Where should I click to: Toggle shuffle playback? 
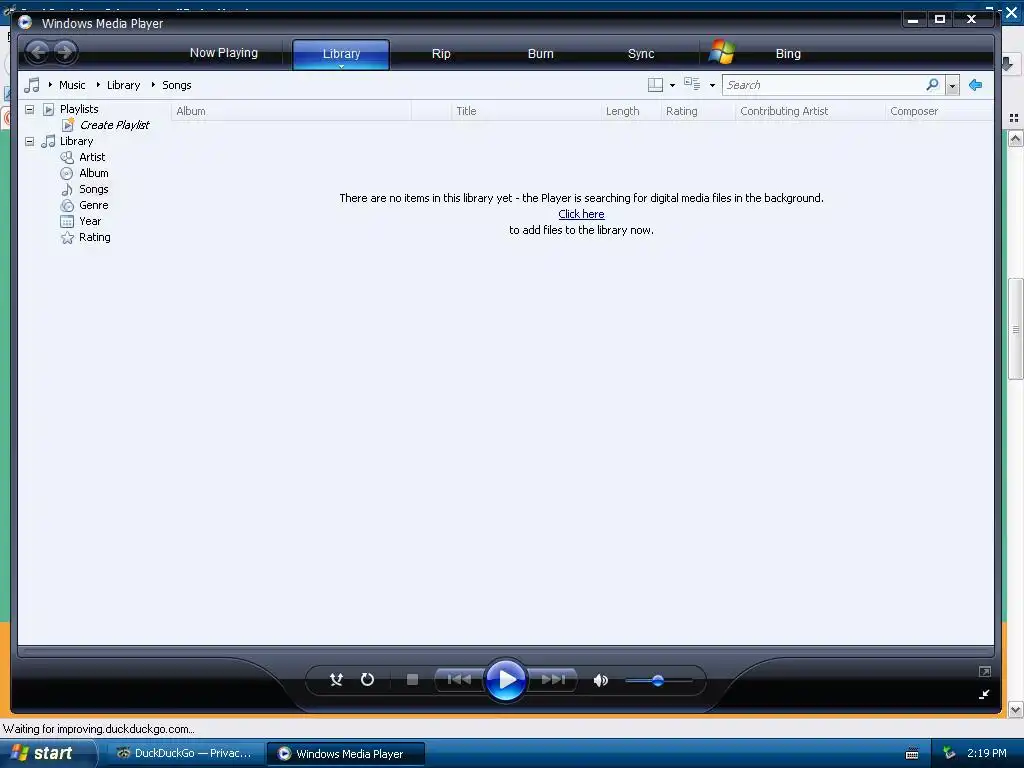click(336, 680)
